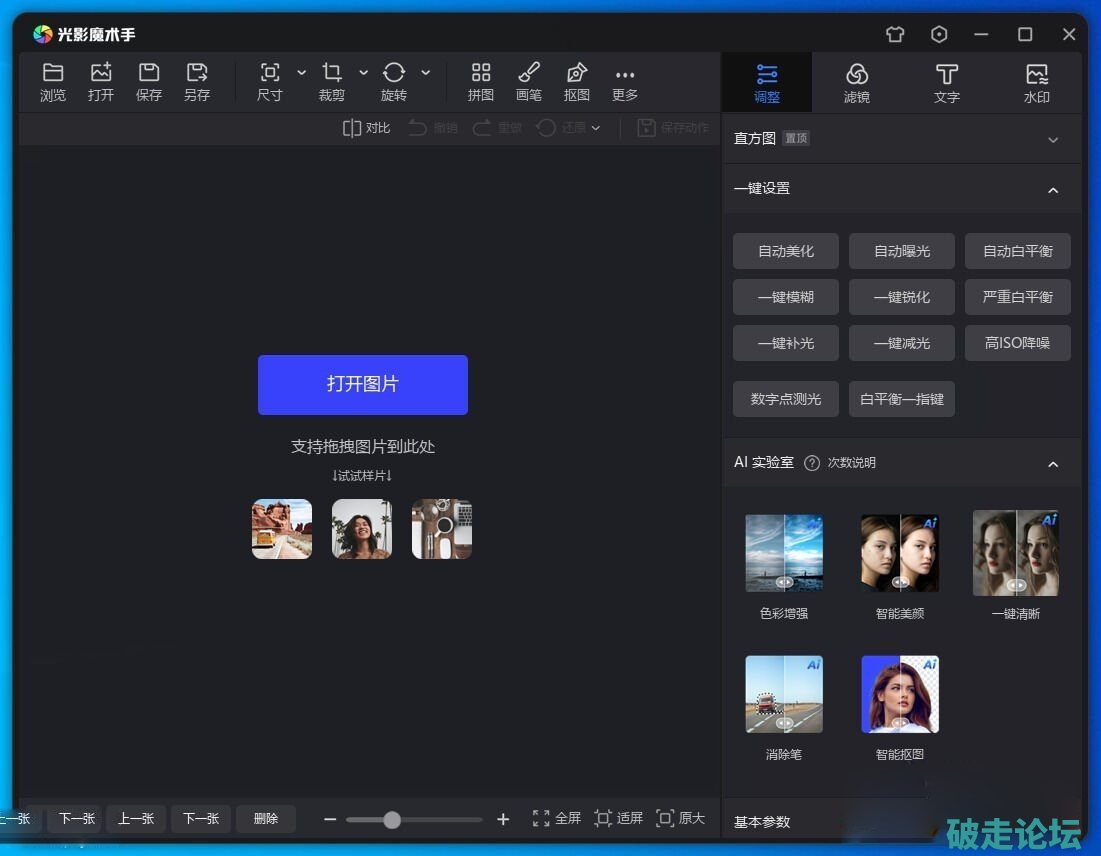Click the Save As (另存) icon
The height and width of the screenshot is (856, 1101).
pos(197,81)
